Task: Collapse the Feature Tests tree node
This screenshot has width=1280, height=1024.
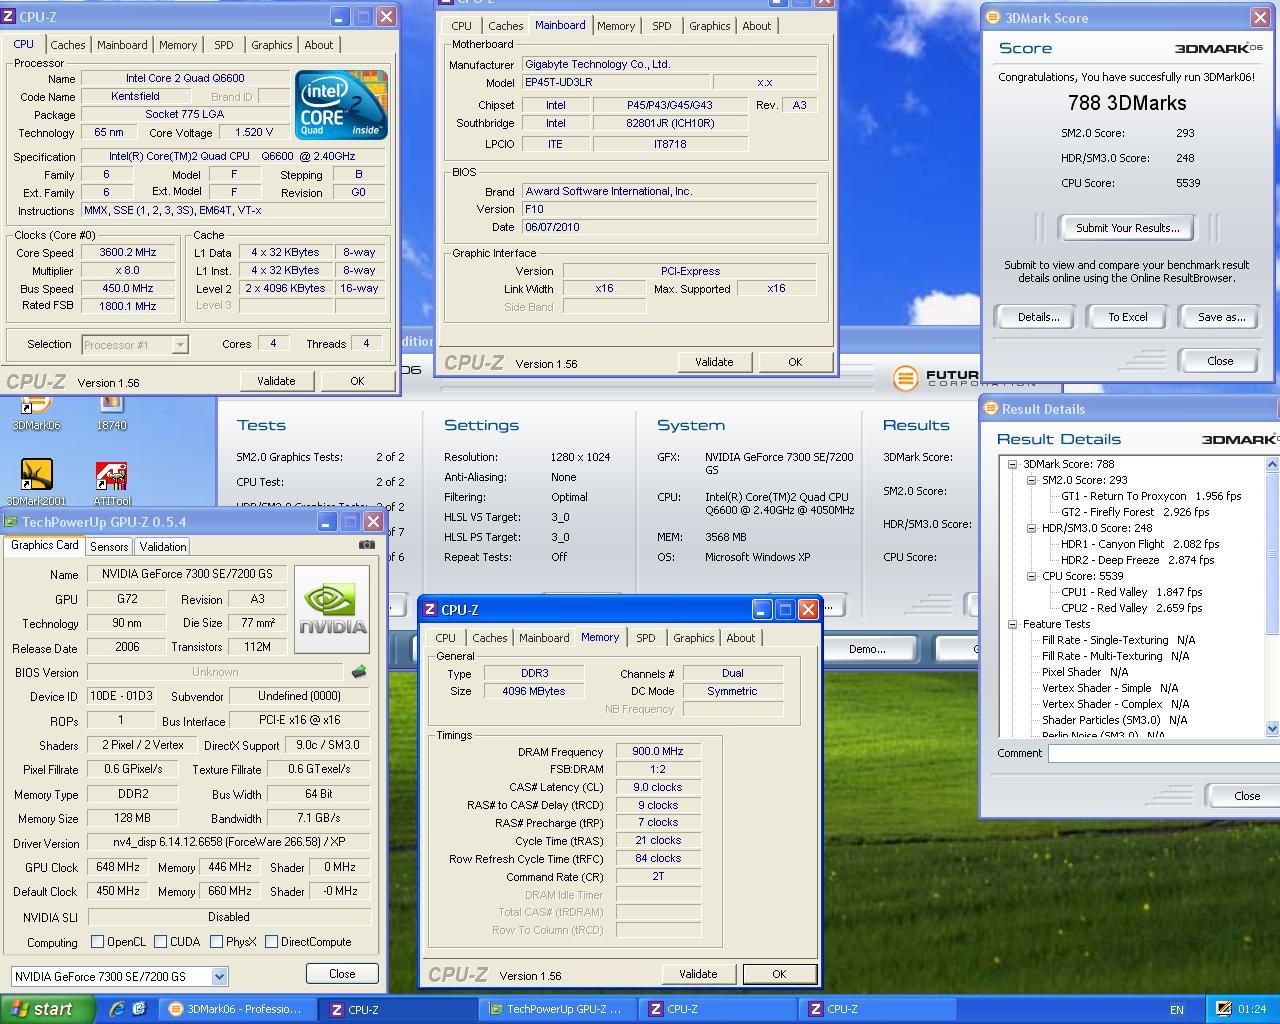Action: point(1012,624)
